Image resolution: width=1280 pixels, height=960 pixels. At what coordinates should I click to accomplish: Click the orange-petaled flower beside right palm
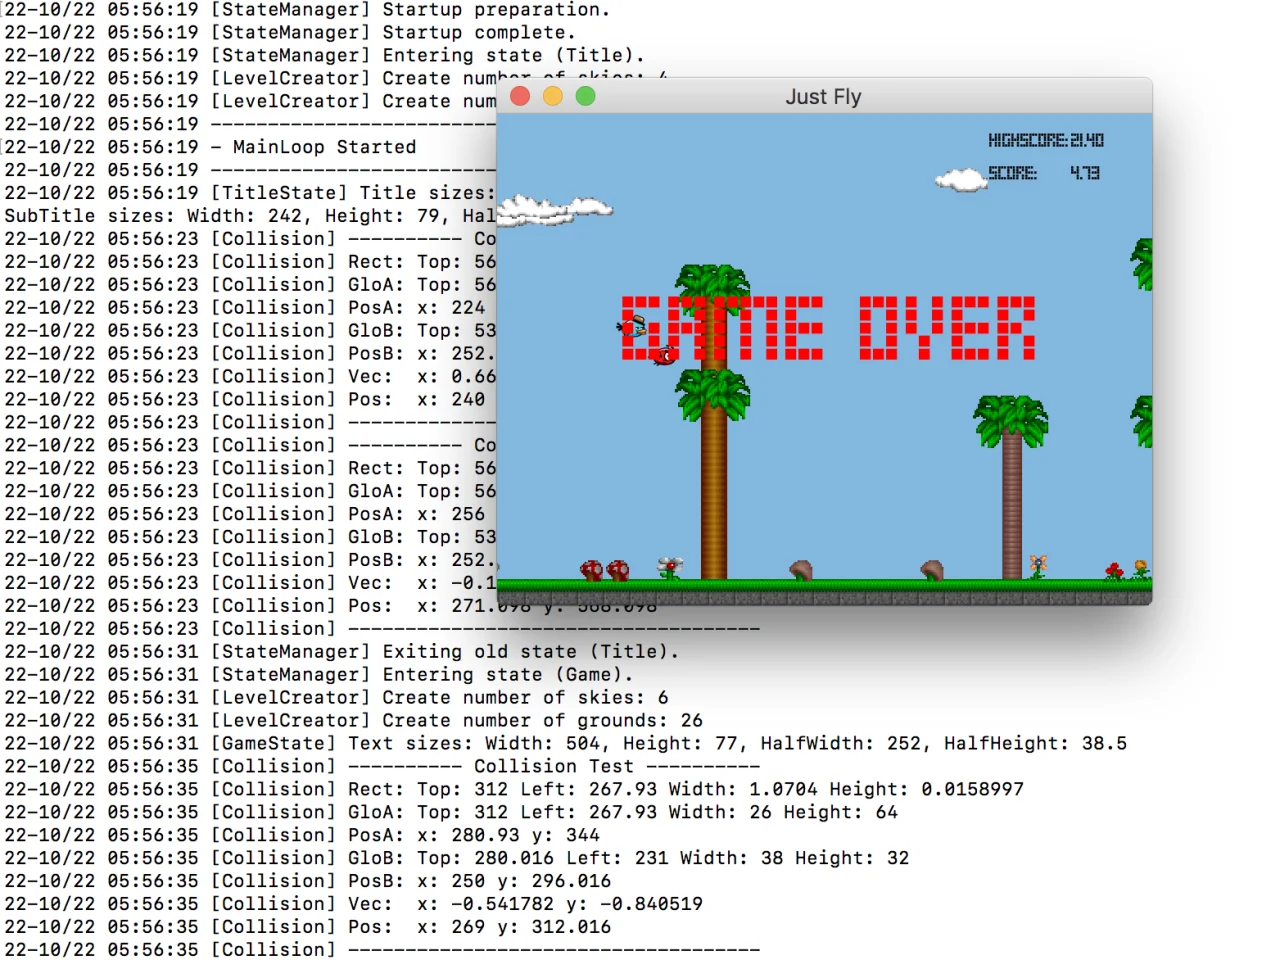click(1038, 567)
